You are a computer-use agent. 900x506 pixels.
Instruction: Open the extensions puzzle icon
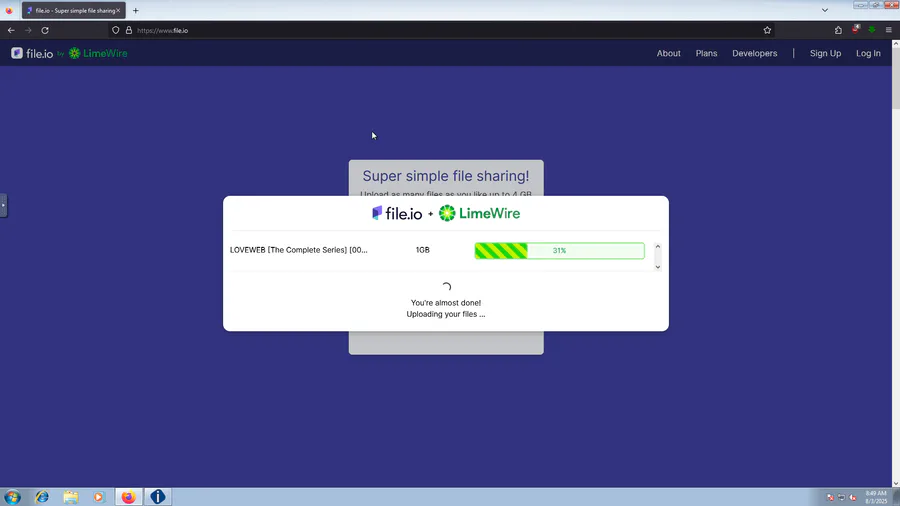[x=838, y=30]
